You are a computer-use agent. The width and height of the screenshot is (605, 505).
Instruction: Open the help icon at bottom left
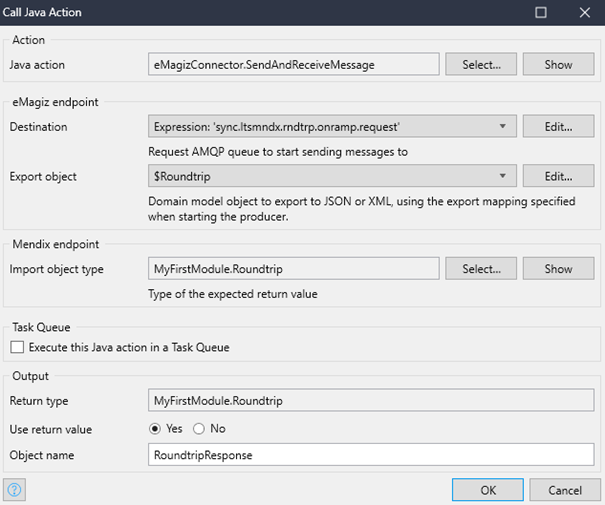(14, 490)
